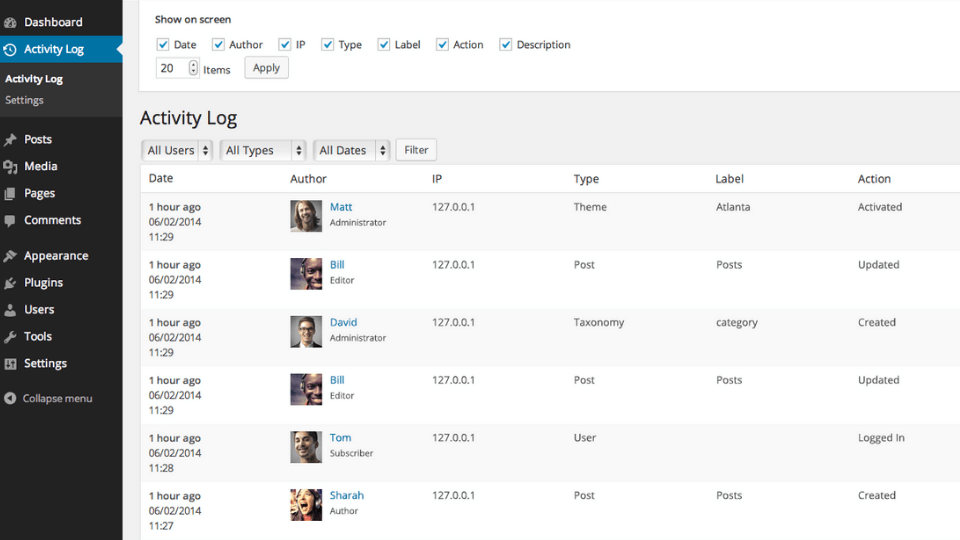Viewport: 960px width, 540px height.
Task: Increase the items-per-page stepper
Action: [193, 64]
